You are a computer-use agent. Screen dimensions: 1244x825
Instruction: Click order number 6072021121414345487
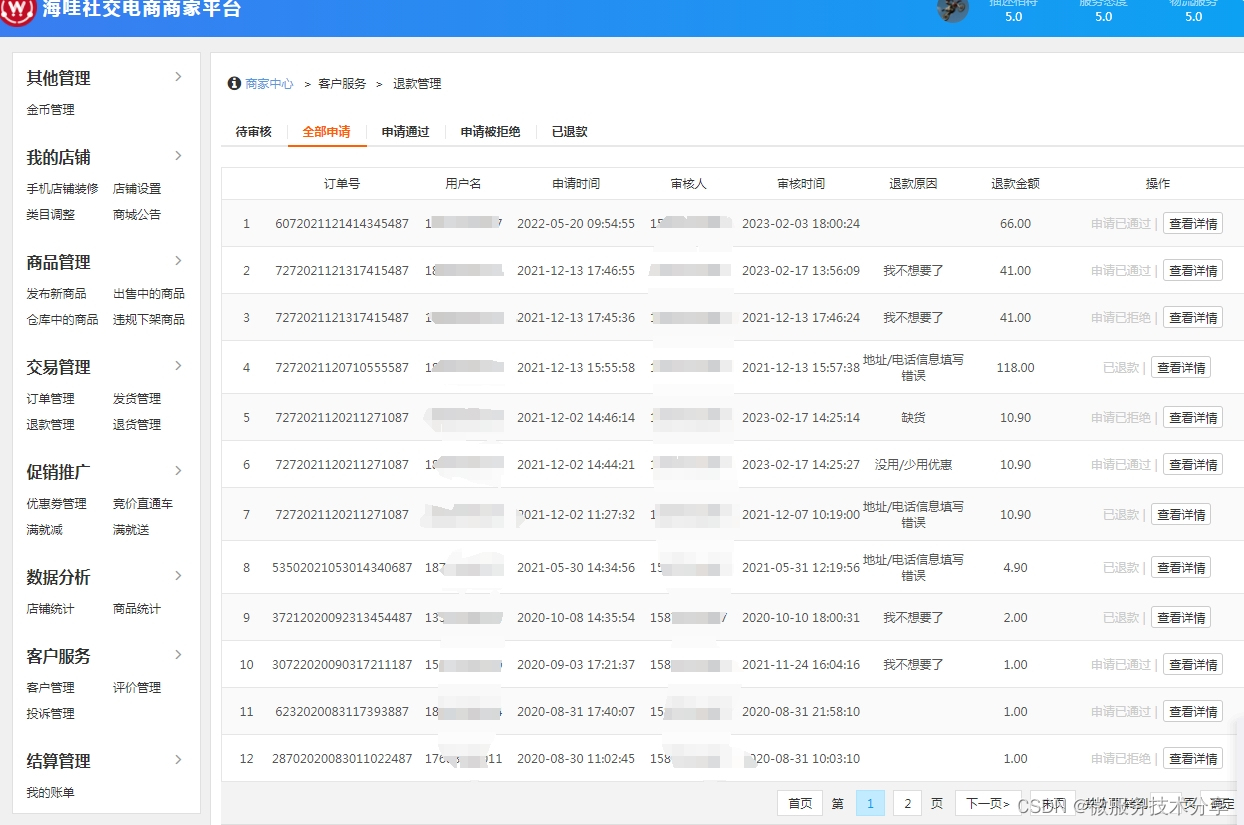(342, 224)
